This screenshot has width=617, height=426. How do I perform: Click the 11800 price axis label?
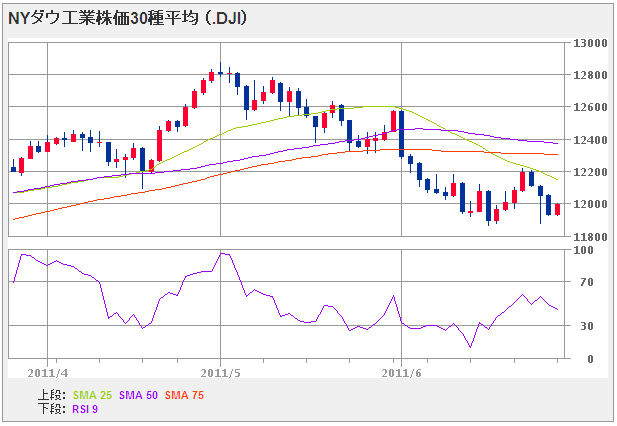click(590, 237)
